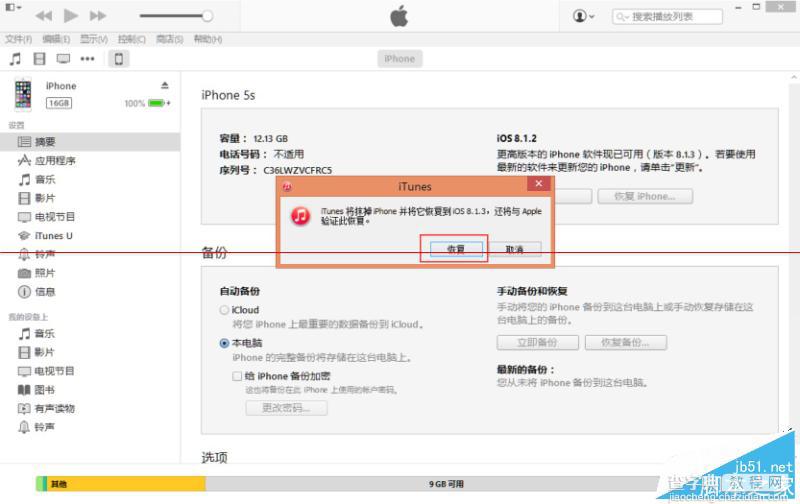
Task: Open the account user icon dropdown
Action: click(583, 16)
